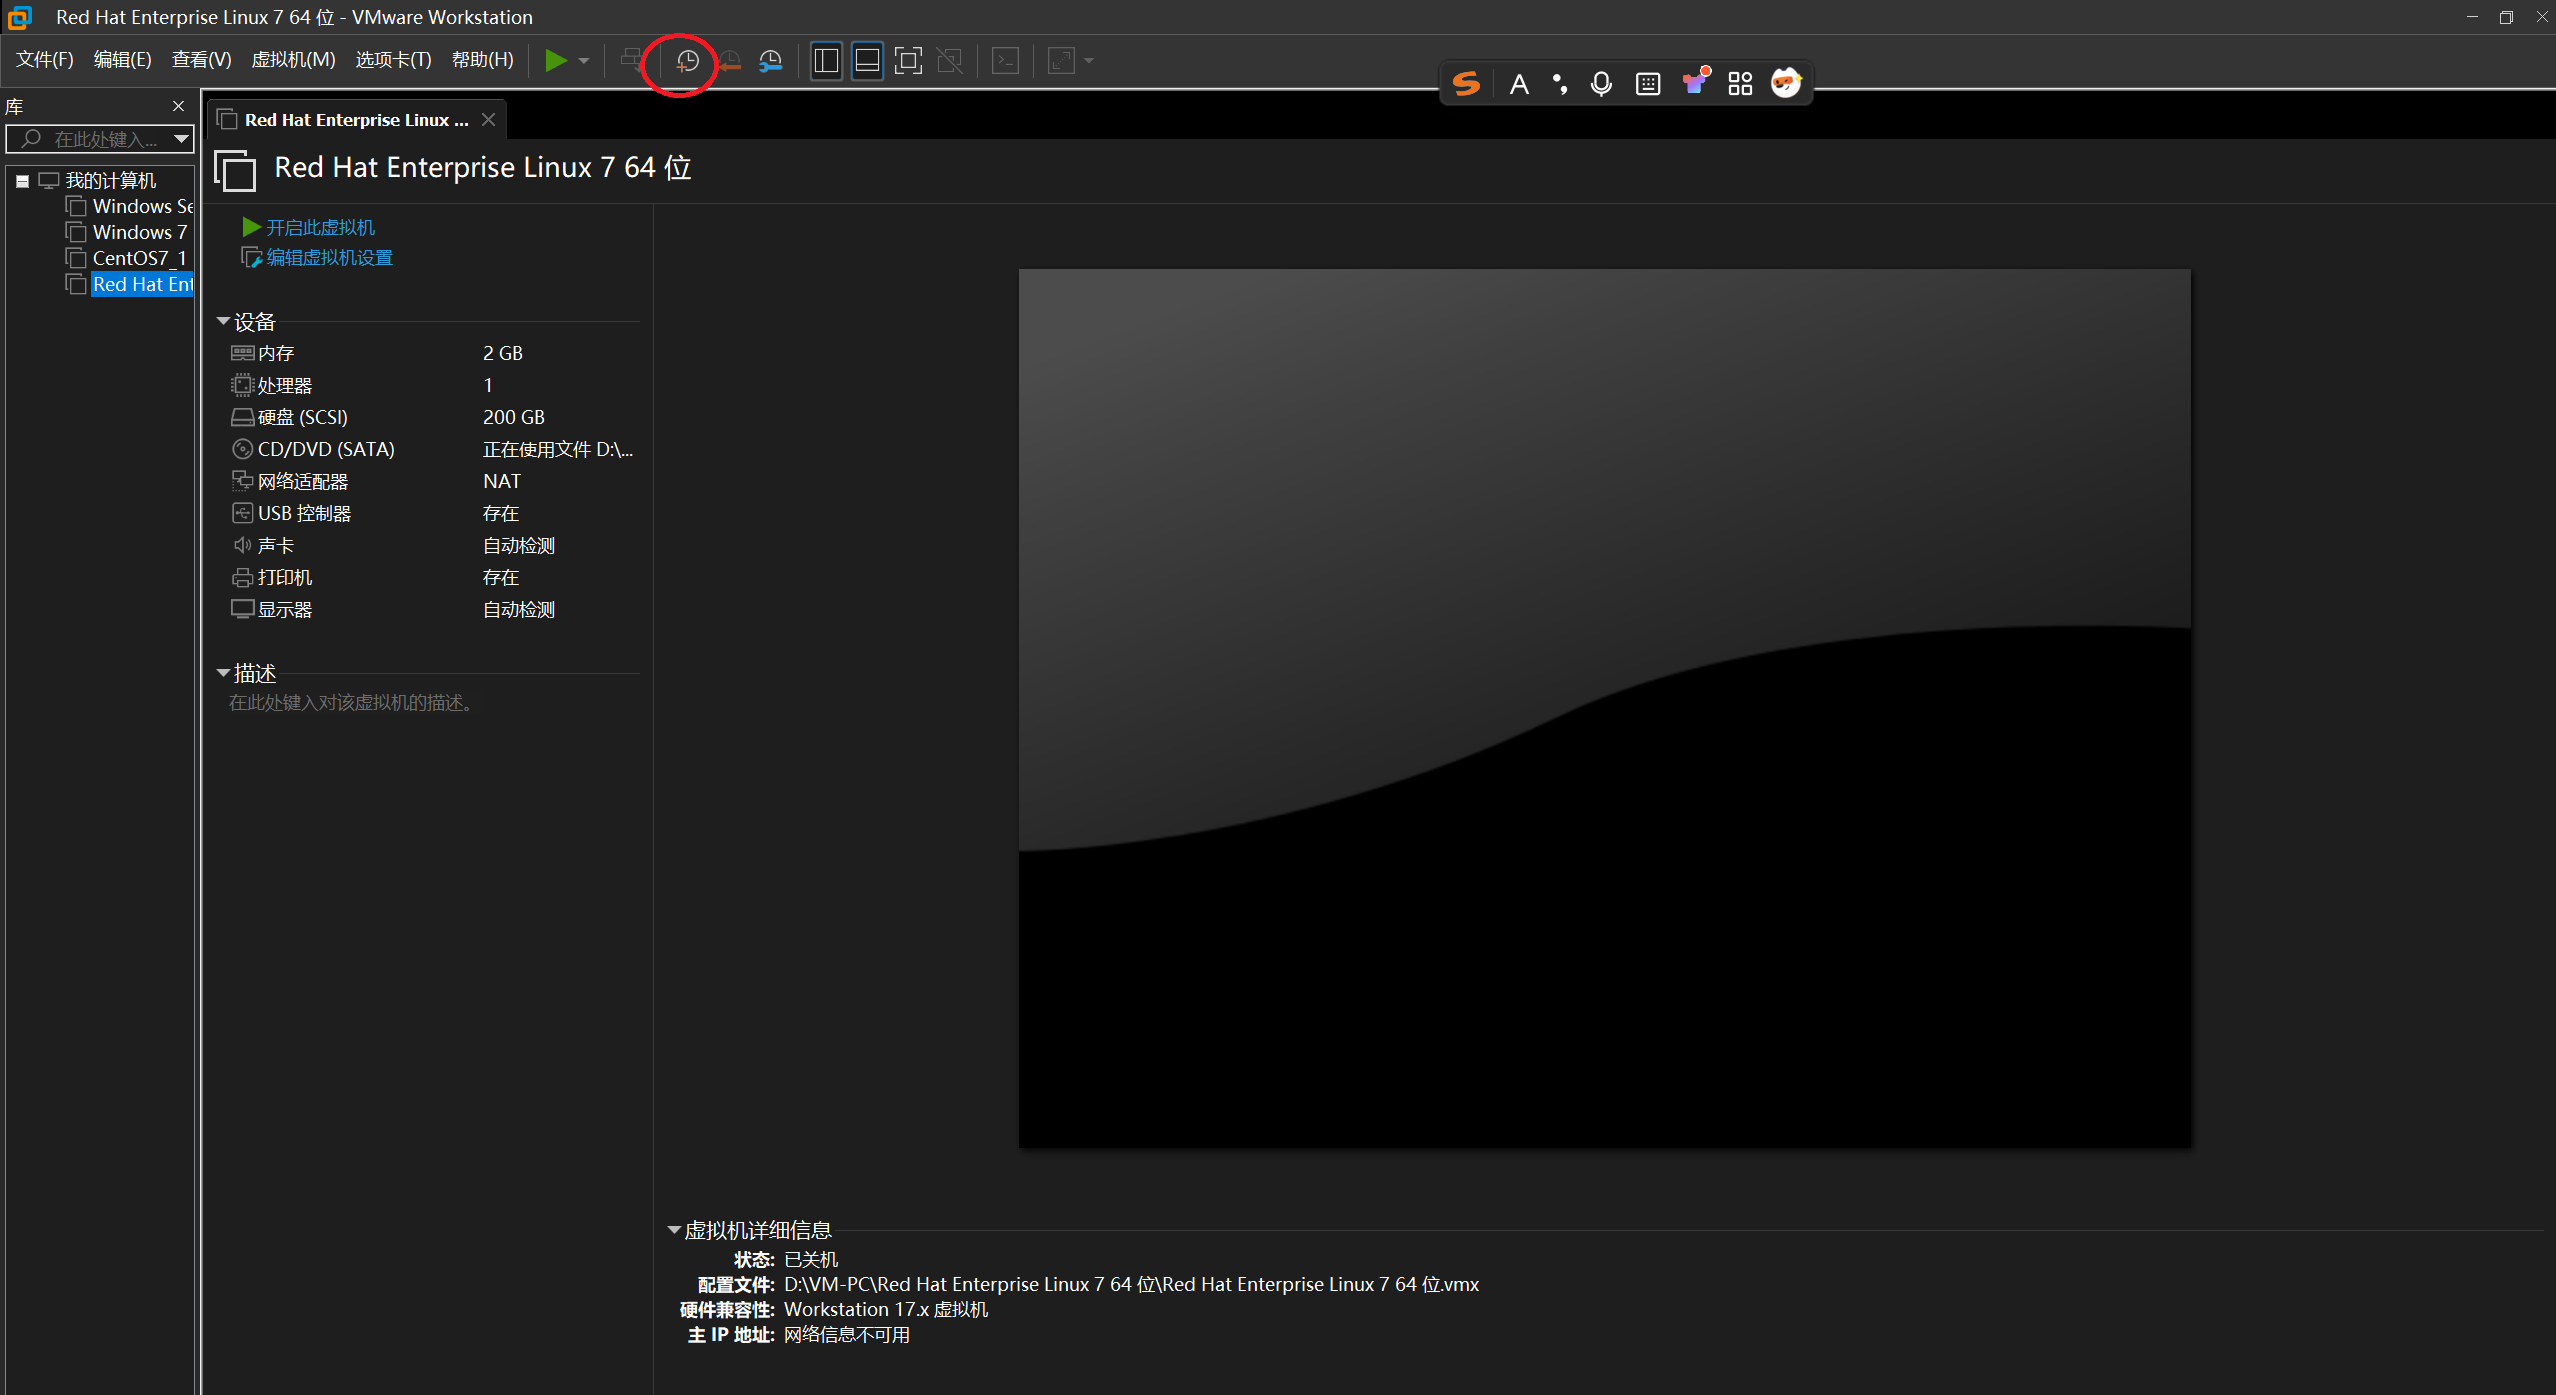Image resolution: width=2556 pixels, height=1395 pixels.
Task: Collapse the 设备 devices section
Action: (223, 321)
